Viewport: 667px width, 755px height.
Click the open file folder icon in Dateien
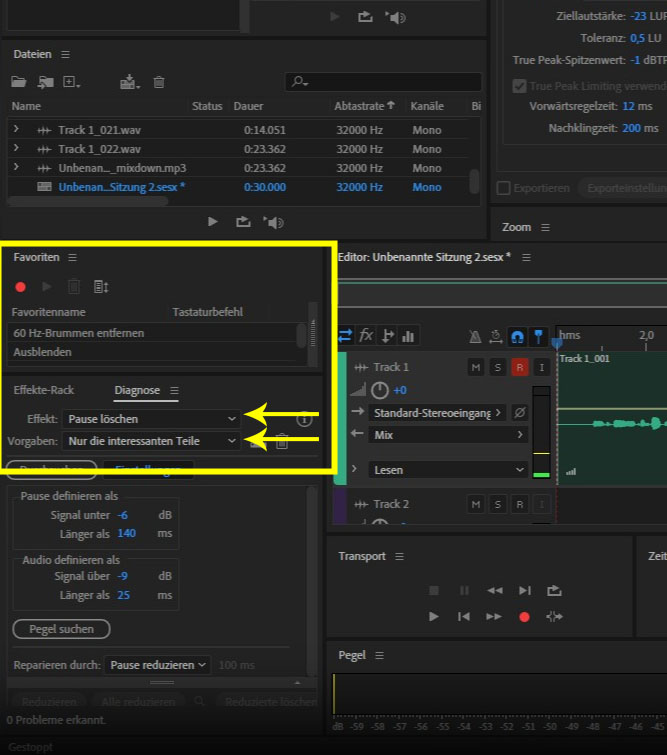(19, 82)
